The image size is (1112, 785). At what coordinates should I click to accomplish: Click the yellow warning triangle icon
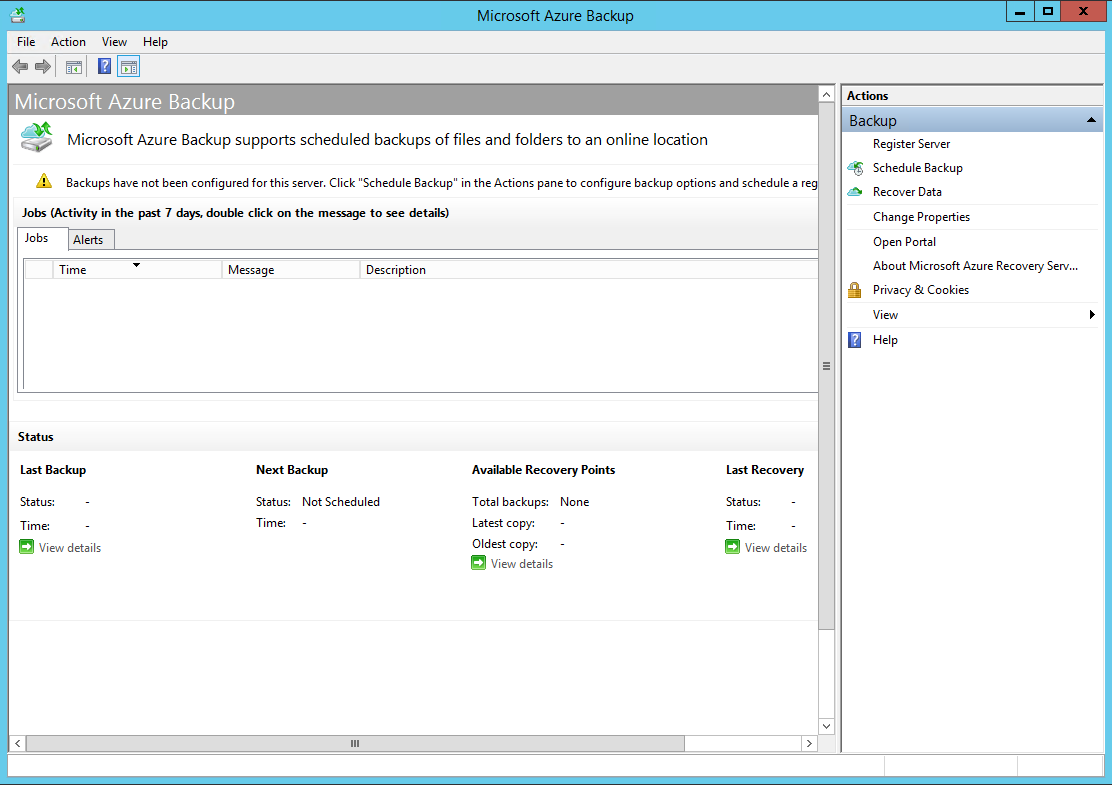44,182
